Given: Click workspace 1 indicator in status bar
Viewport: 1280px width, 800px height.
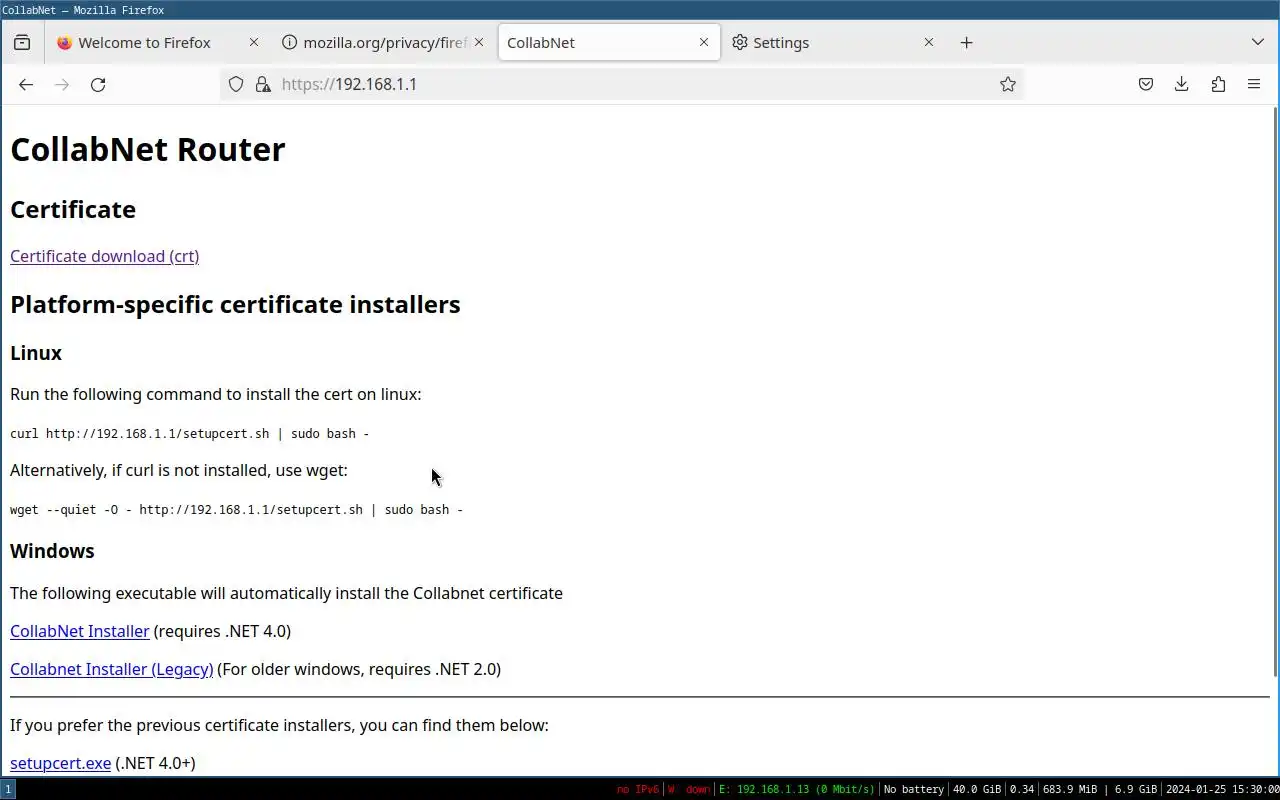Looking at the screenshot, I should point(8,789).
